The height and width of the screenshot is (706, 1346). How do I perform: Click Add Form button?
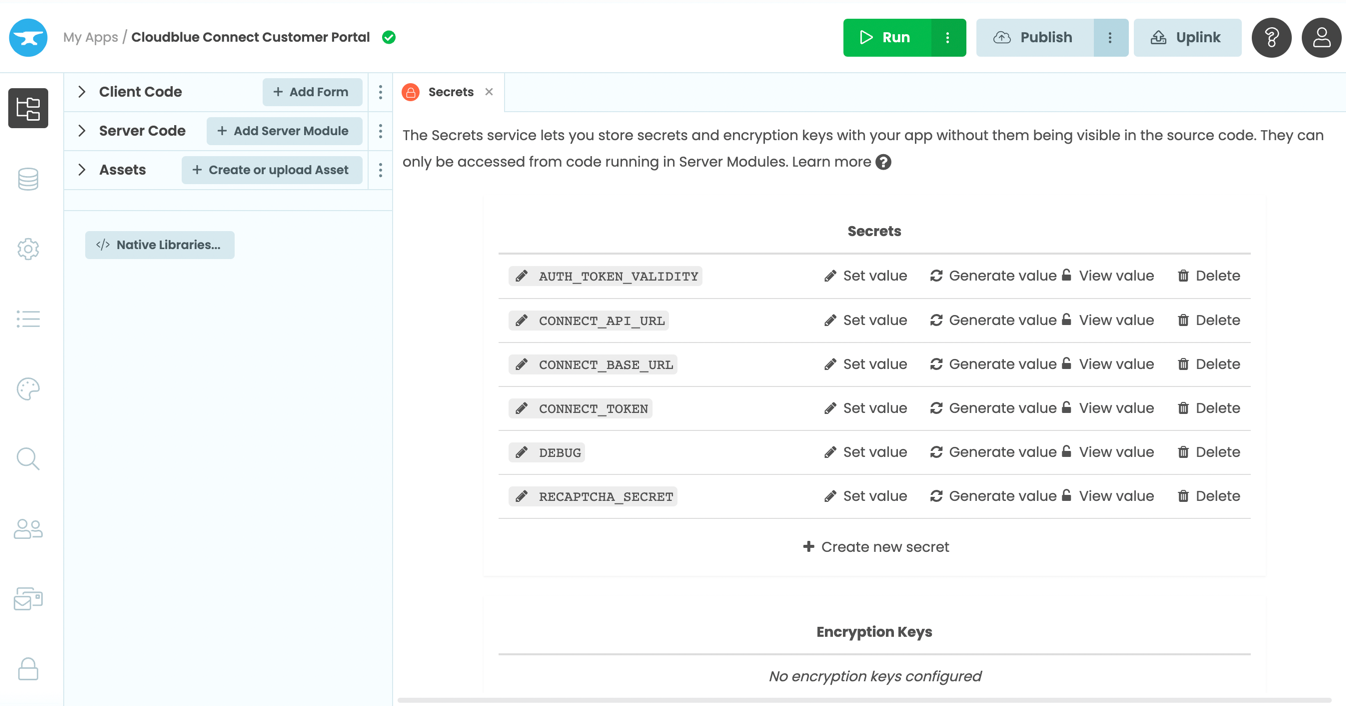312,92
